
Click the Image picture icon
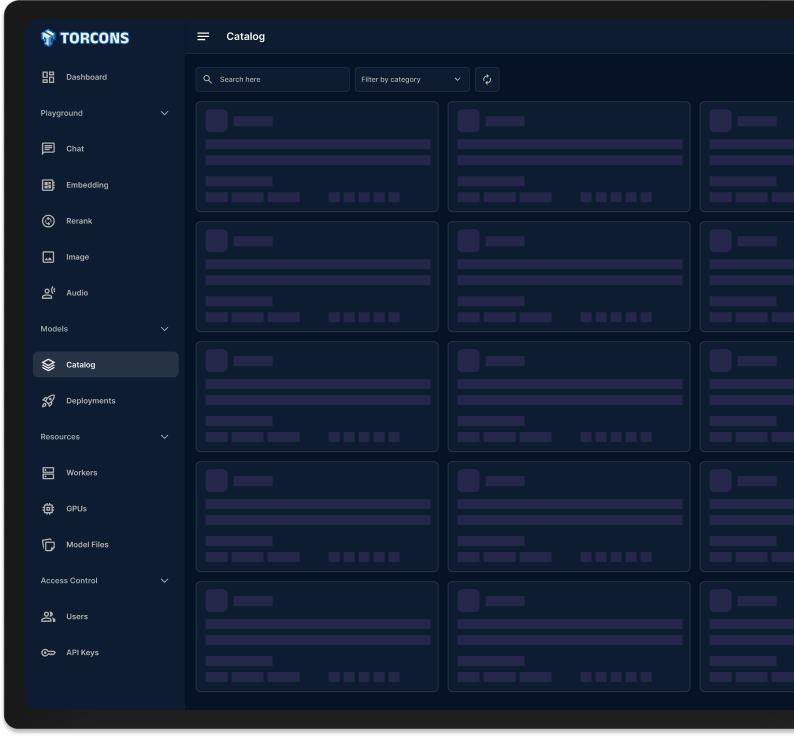coord(48,257)
